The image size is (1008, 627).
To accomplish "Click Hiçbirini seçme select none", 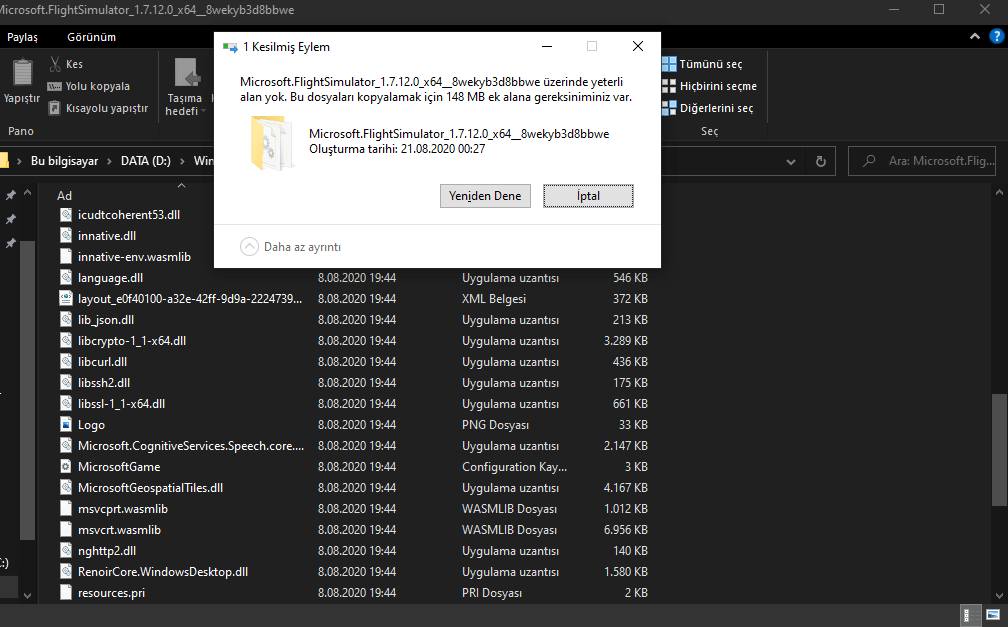I will pyautogui.click(x=710, y=86).
